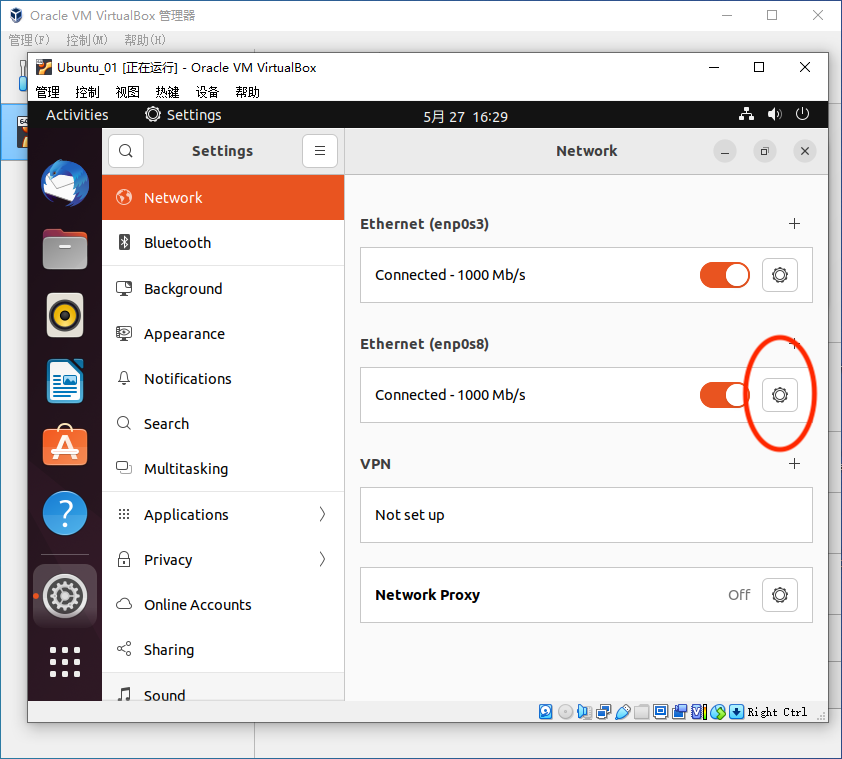The width and height of the screenshot is (842, 759).
Task: Open the 管理 menu in the Ubuntu_01 window
Action: tap(47, 92)
